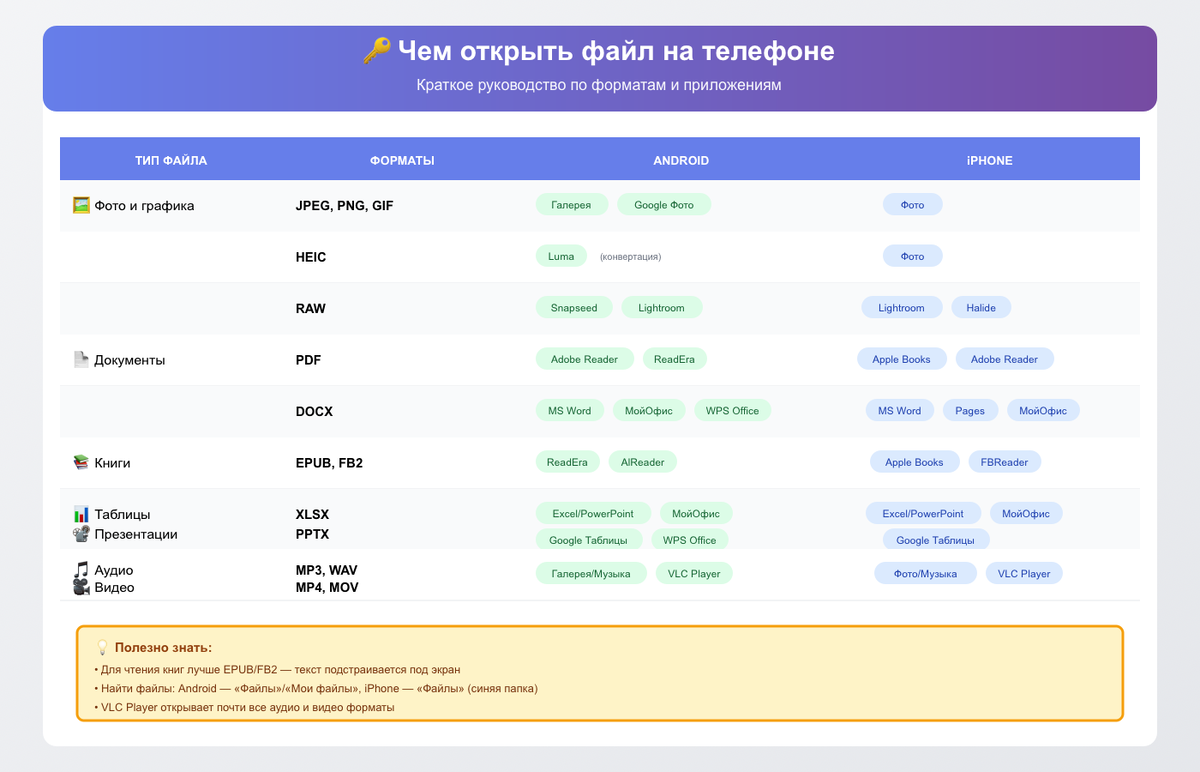Select the Галерея/Музыка chip
The image size is (1200, 772).
[591, 574]
